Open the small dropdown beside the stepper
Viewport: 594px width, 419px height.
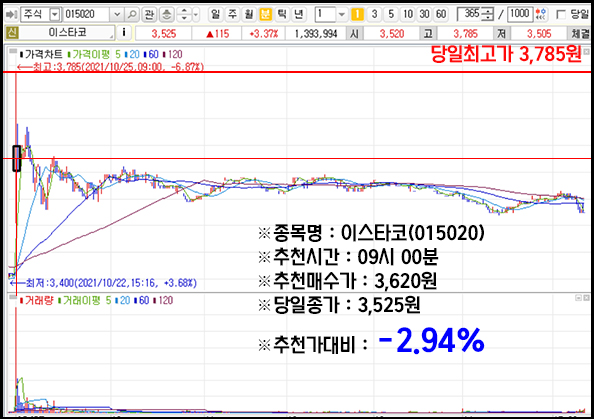196,14
